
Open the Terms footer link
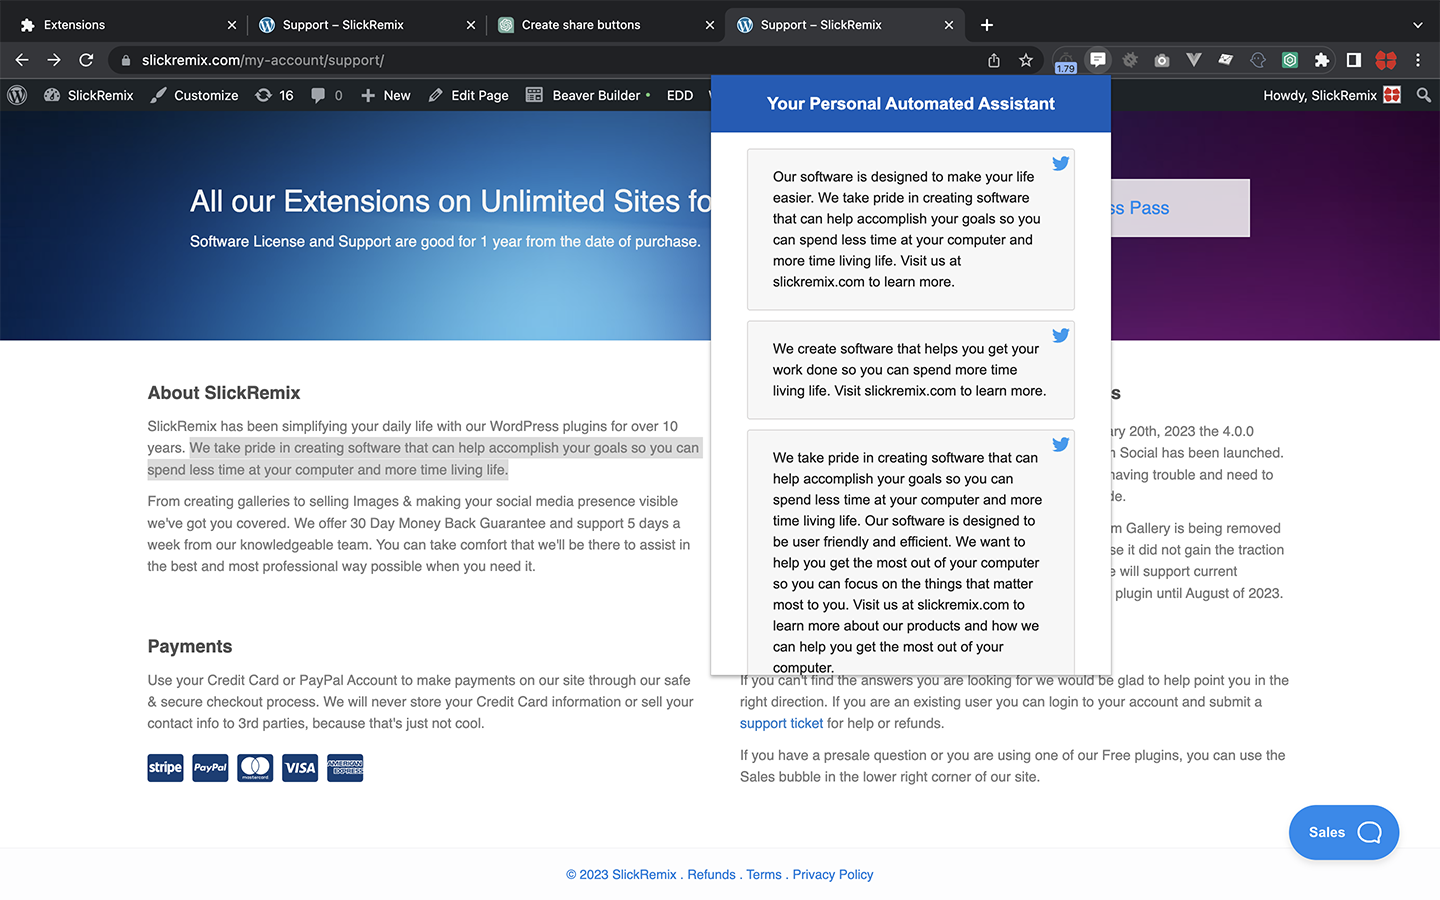click(764, 874)
